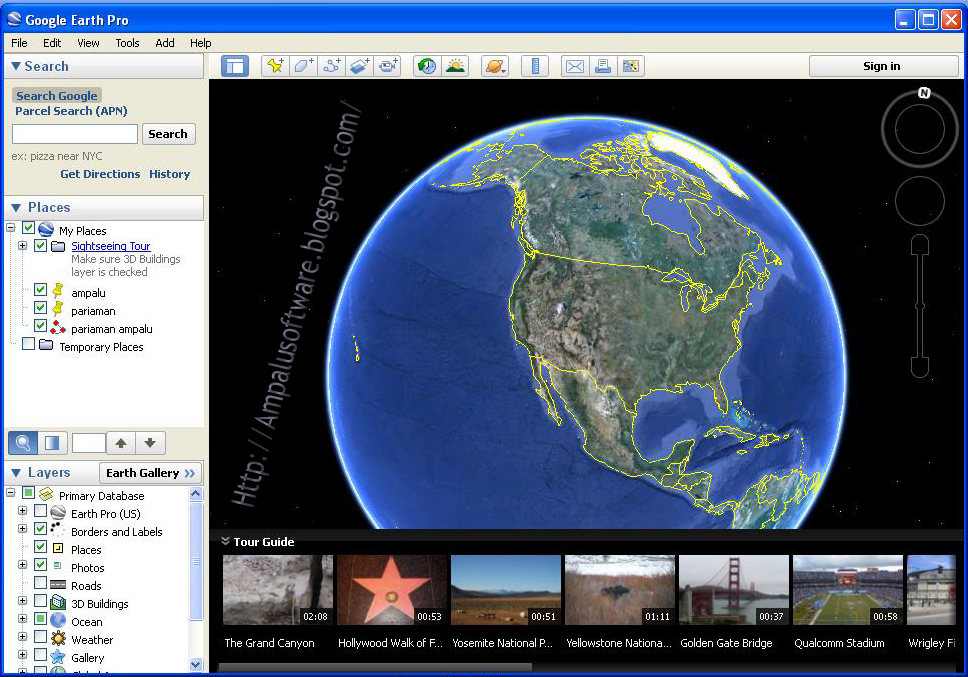Open the Sightseeing Tour link
This screenshot has width=968, height=677.
click(x=110, y=246)
